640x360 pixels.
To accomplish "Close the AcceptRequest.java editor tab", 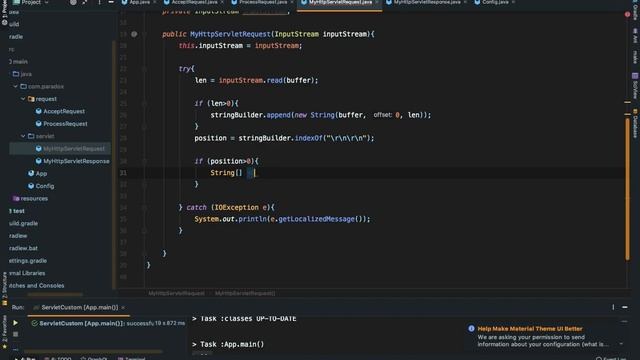I will pyautogui.click(x=222, y=2).
